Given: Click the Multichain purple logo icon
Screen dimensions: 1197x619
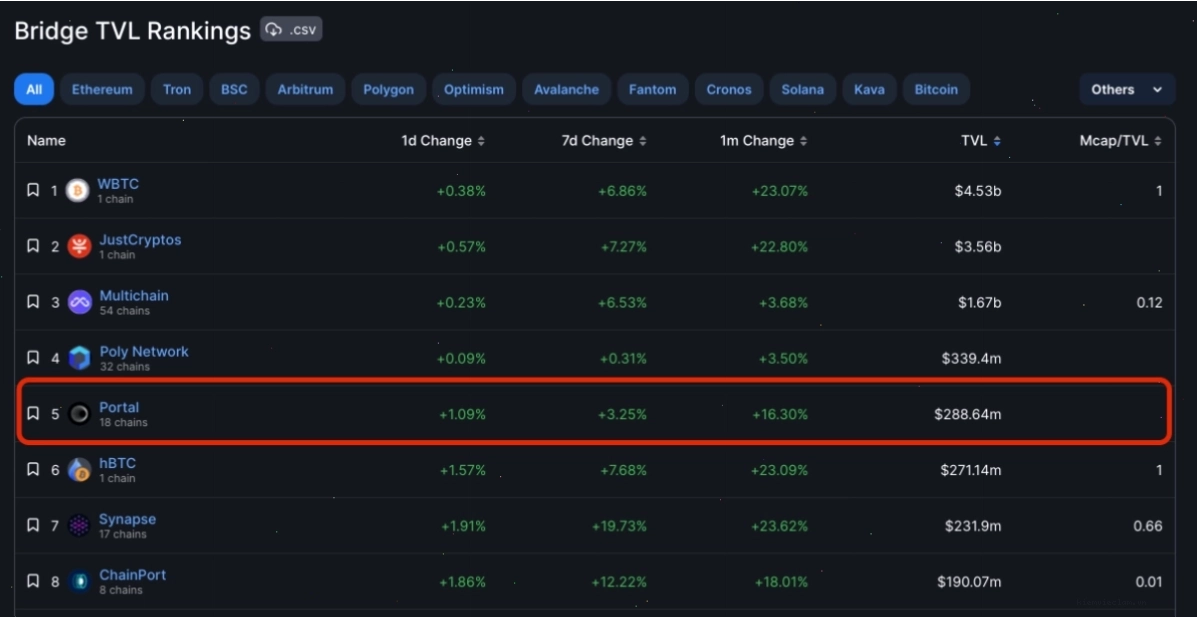Looking at the screenshot, I should (79, 301).
